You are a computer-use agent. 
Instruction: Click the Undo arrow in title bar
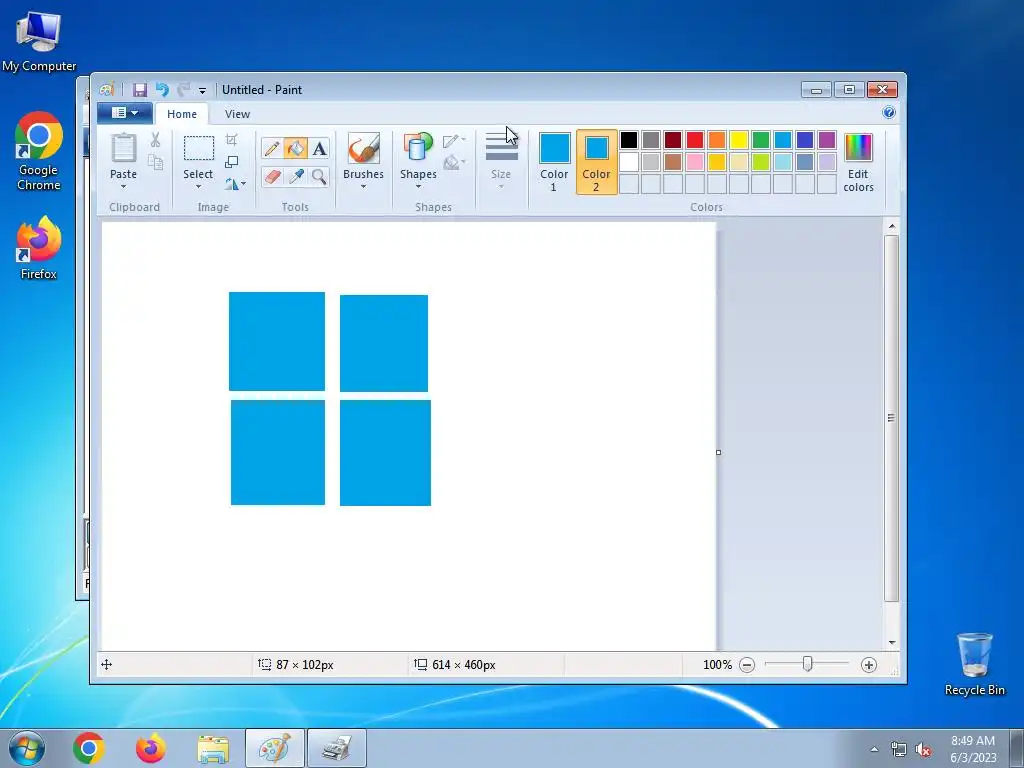pyautogui.click(x=162, y=90)
